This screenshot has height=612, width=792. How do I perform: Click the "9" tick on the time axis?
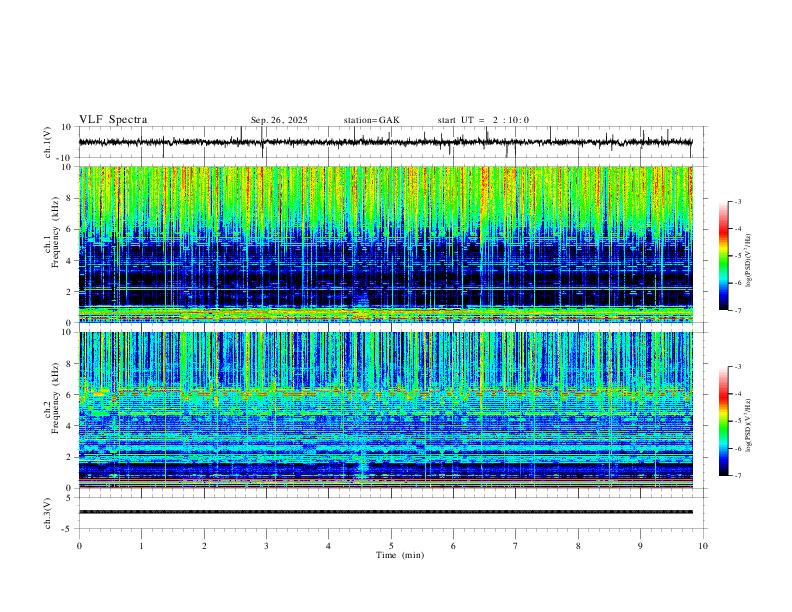[640, 546]
